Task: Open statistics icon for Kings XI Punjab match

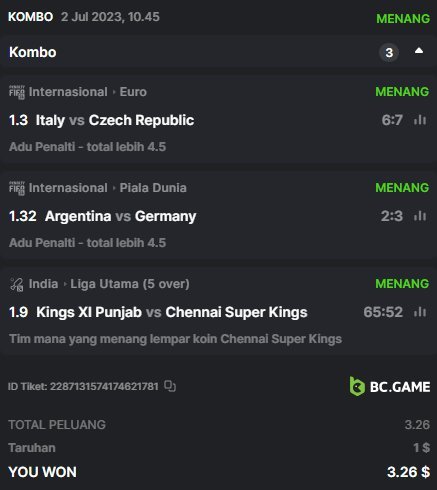Action: coord(420,312)
